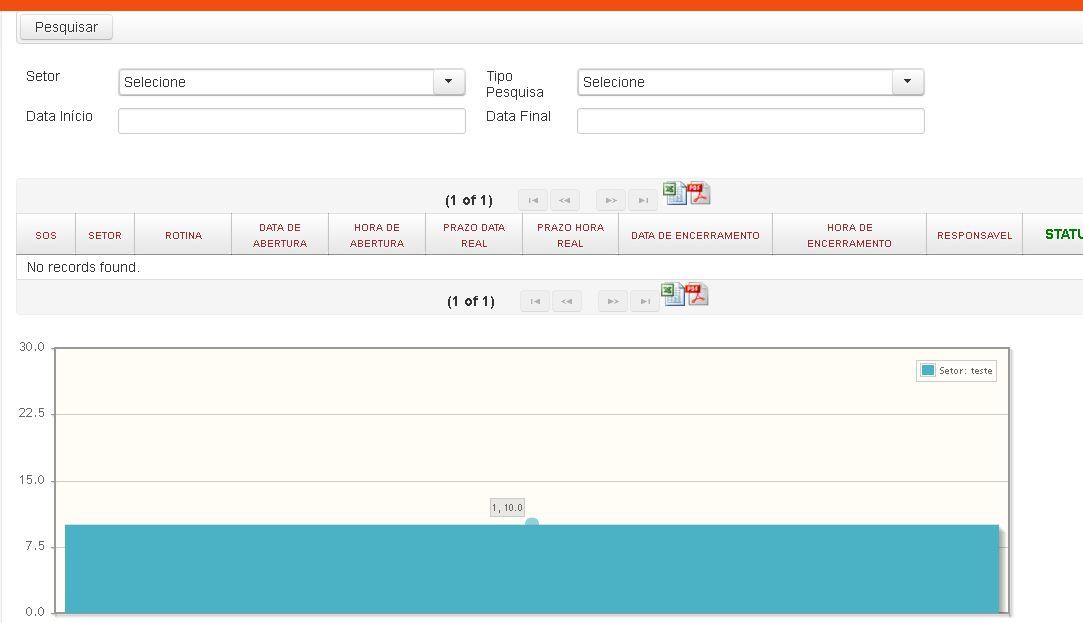Click the Setor: teste legend color swatch
The width and height of the screenshot is (1083, 623).
[928, 370]
